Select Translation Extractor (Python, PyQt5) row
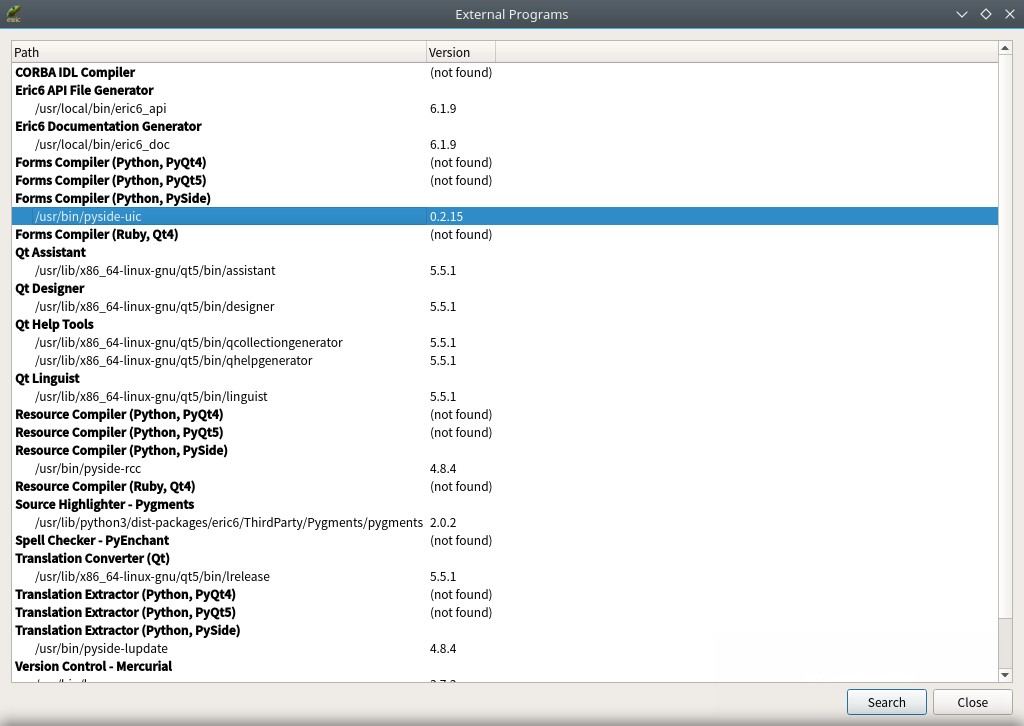 pyautogui.click(x=505, y=613)
